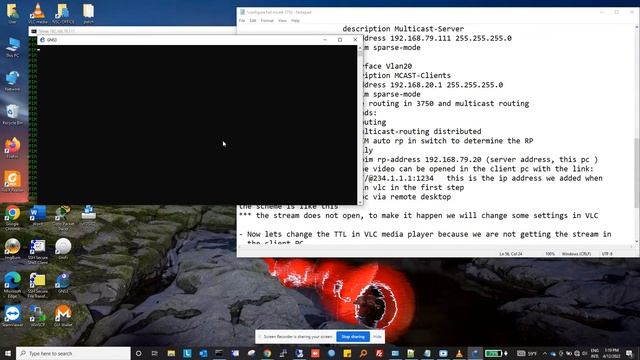Open WinSCP desktop shortcut
Image resolution: width=640 pixels, height=360 pixels.
click(38, 316)
